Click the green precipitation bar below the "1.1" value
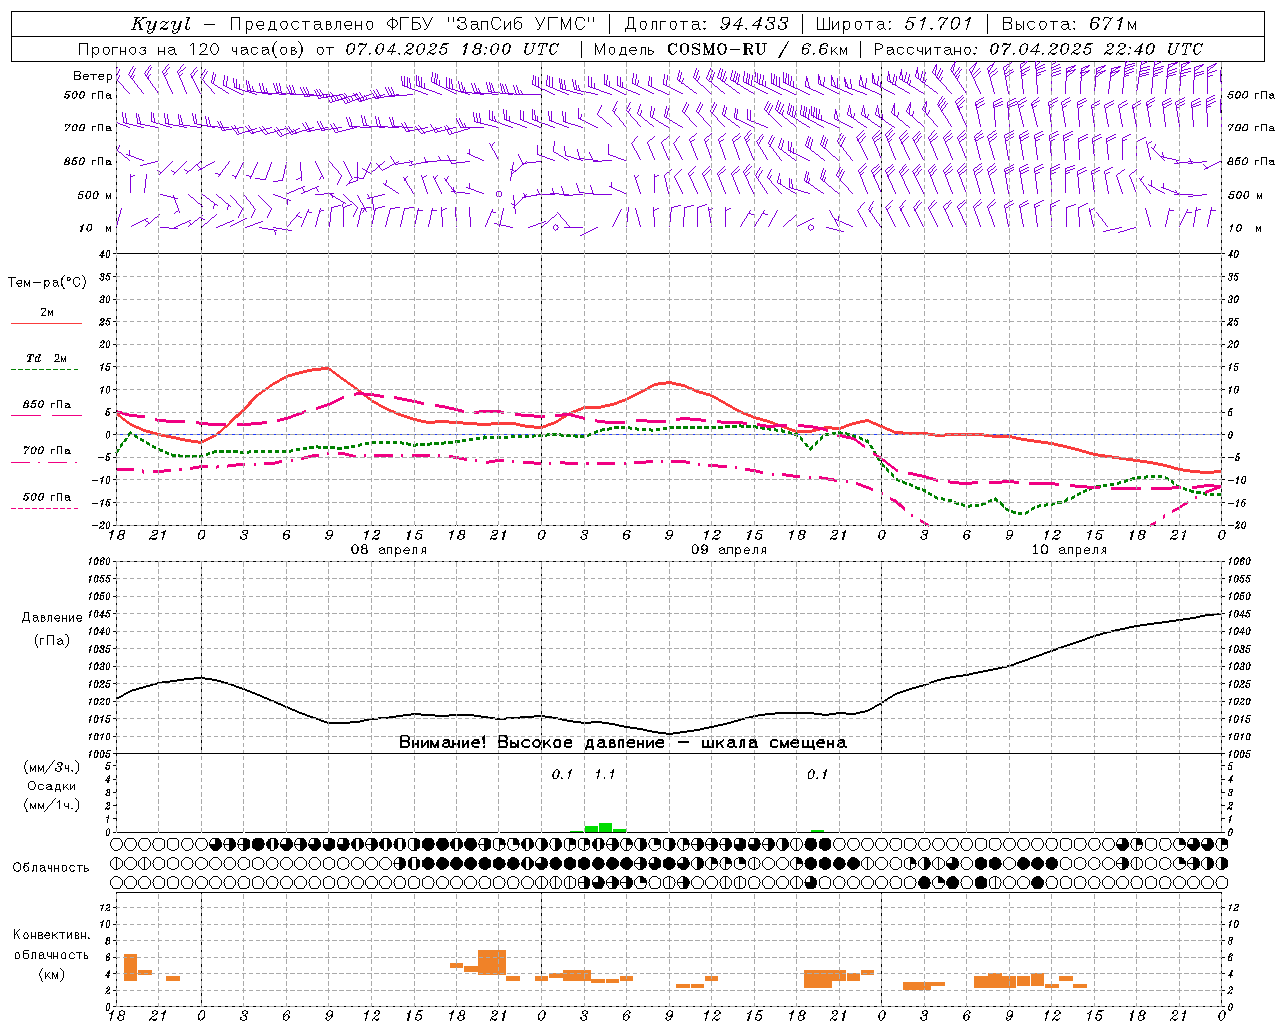 [x=605, y=827]
